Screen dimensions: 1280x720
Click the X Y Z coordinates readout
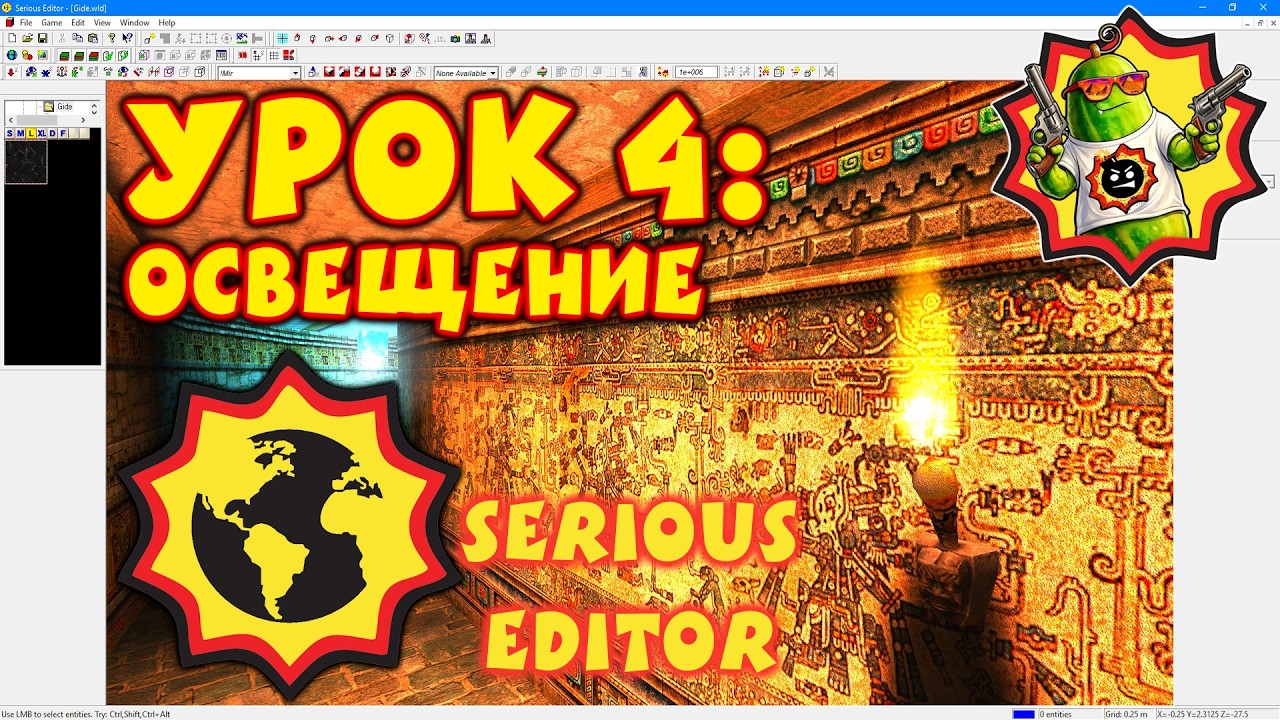point(1203,714)
